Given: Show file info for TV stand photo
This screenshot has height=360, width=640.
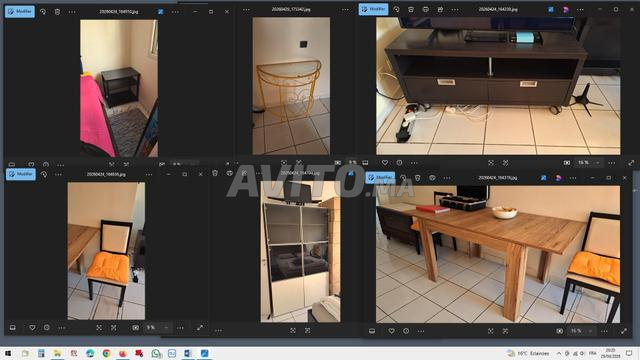Looking at the screenshot, I should 400,162.
